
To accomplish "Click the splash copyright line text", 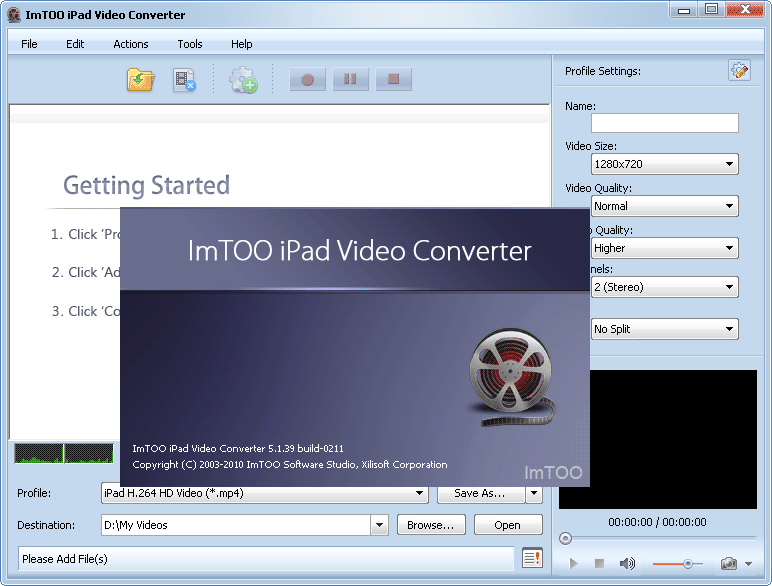I will click(290, 464).
